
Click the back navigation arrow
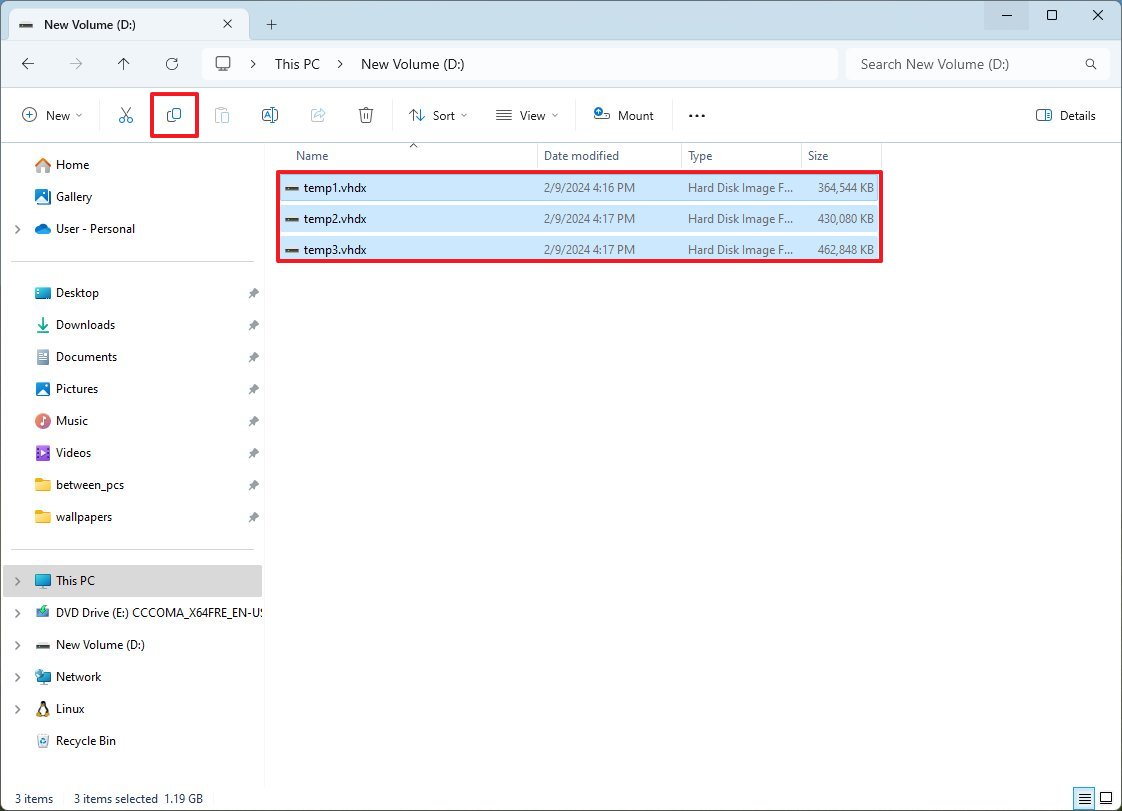coord(28,63)
